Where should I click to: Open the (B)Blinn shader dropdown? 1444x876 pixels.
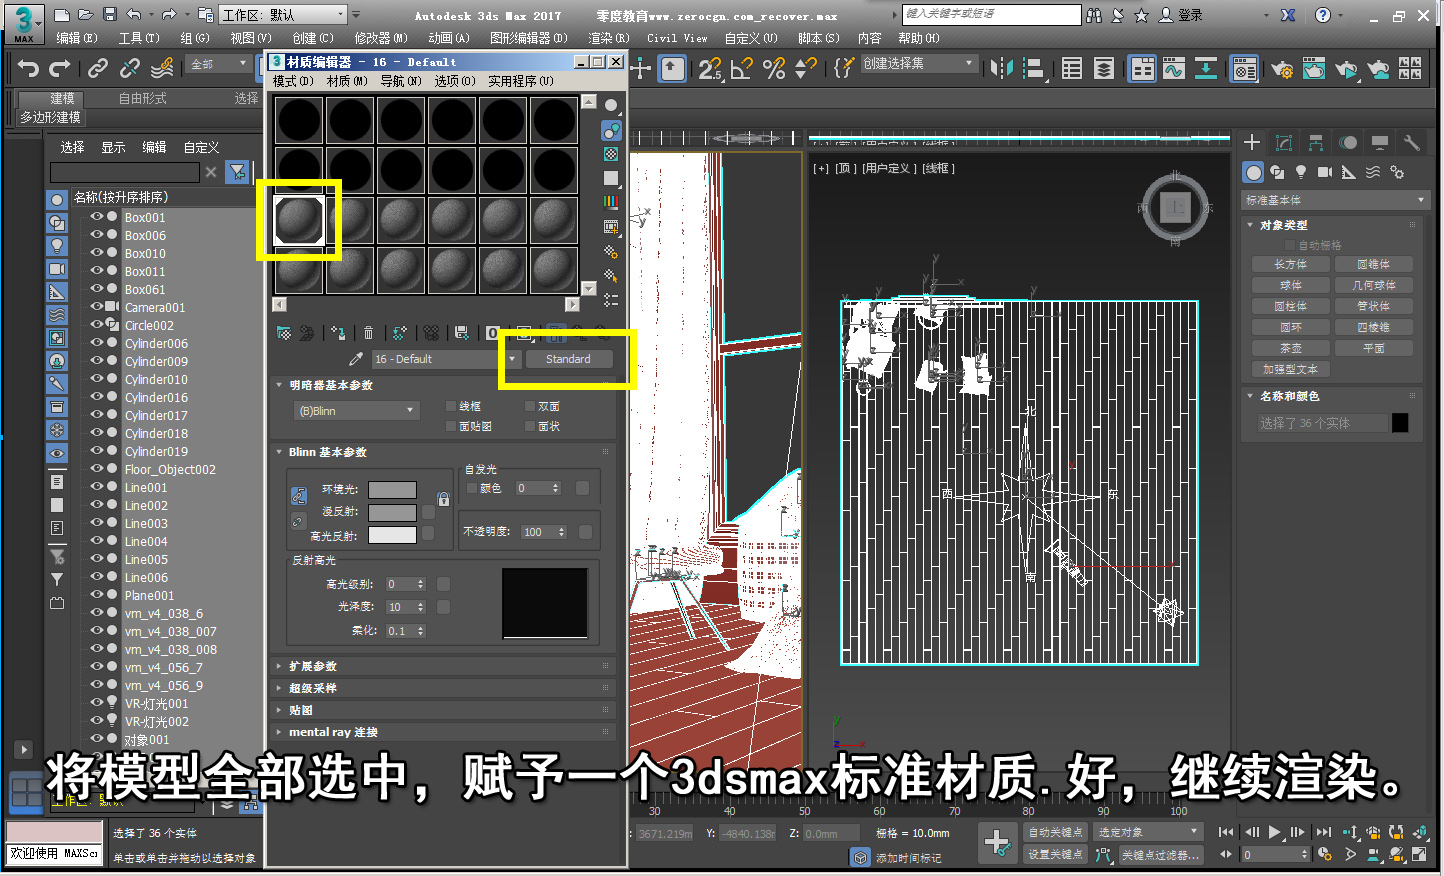[356, 411]
